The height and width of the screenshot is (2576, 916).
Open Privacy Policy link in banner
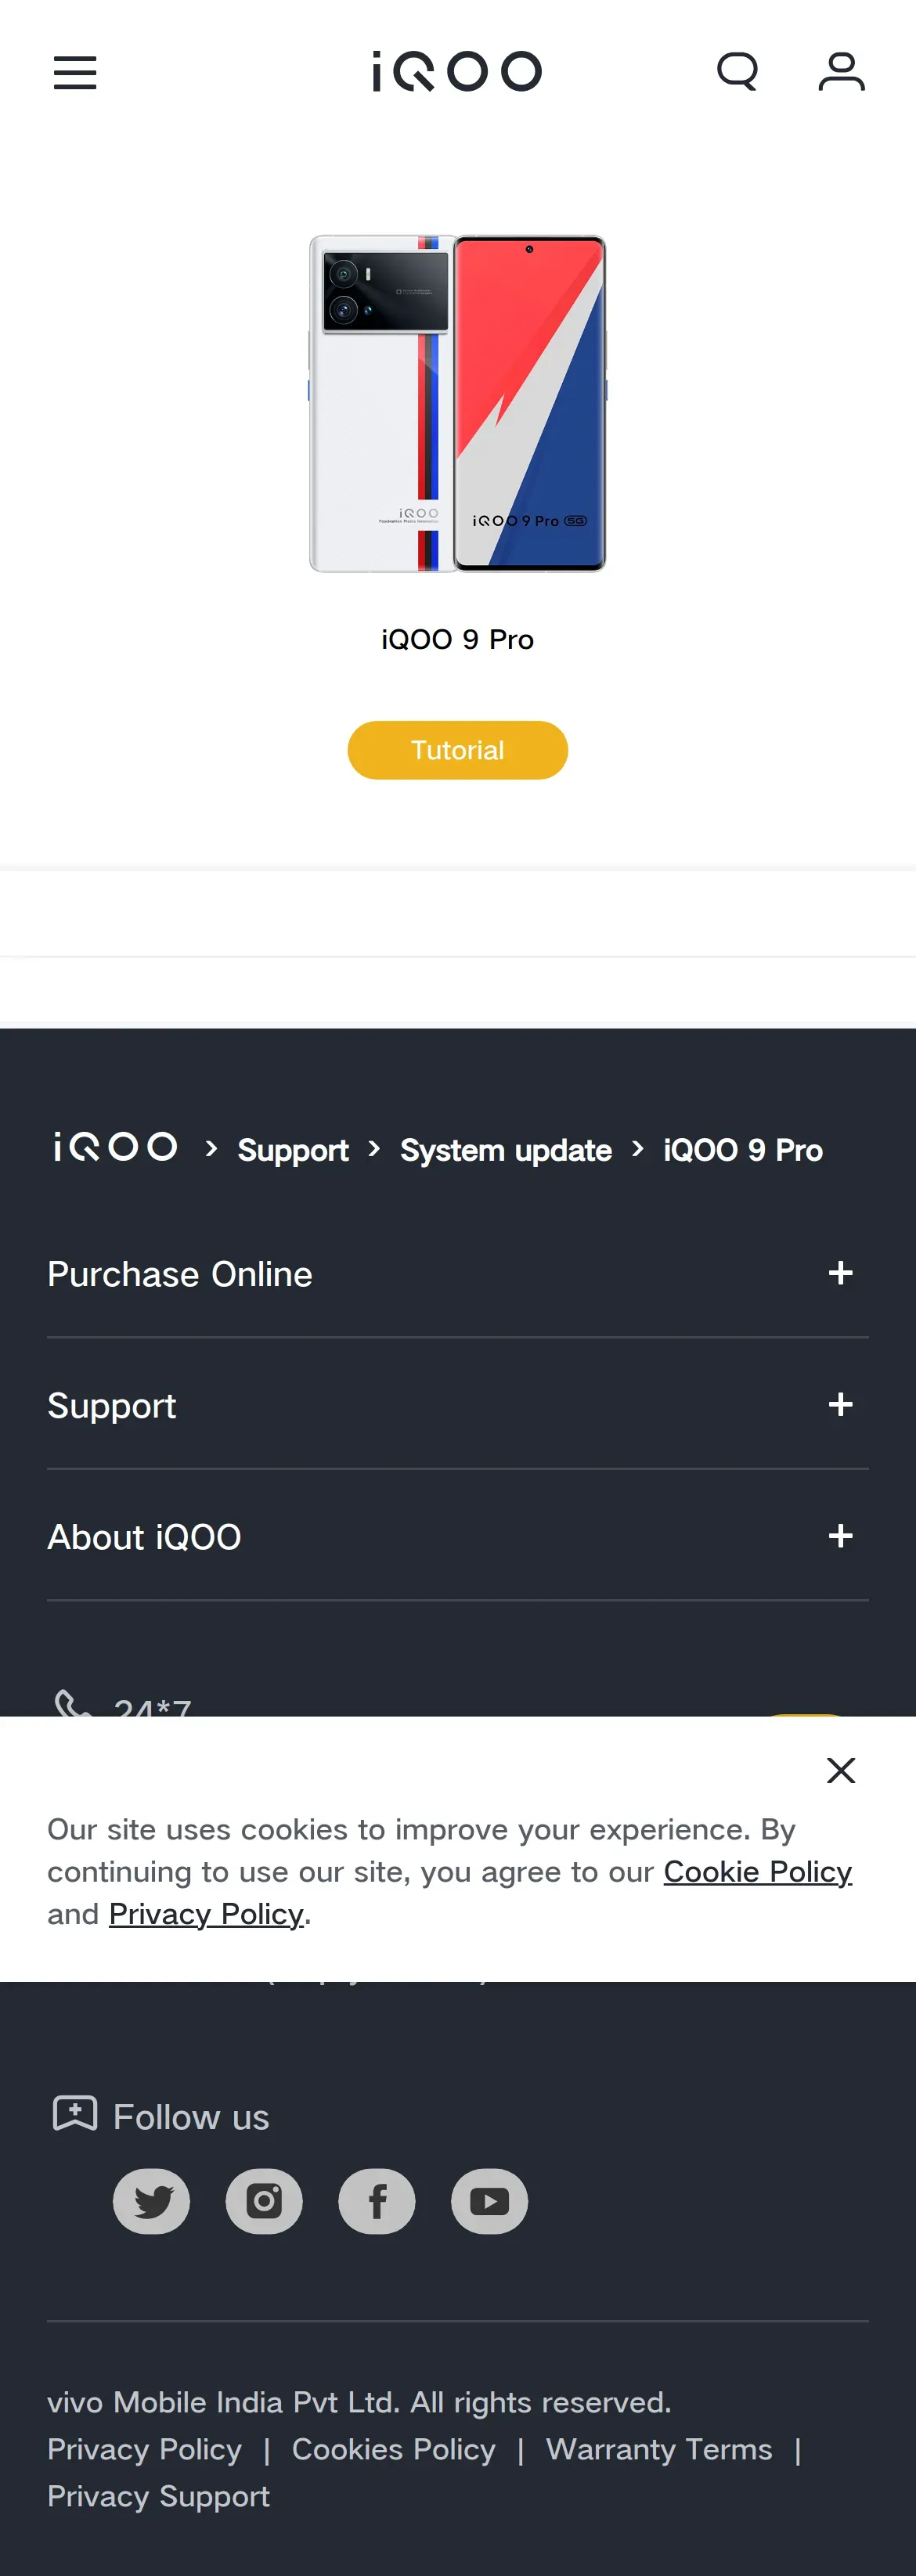(206, 1914)
